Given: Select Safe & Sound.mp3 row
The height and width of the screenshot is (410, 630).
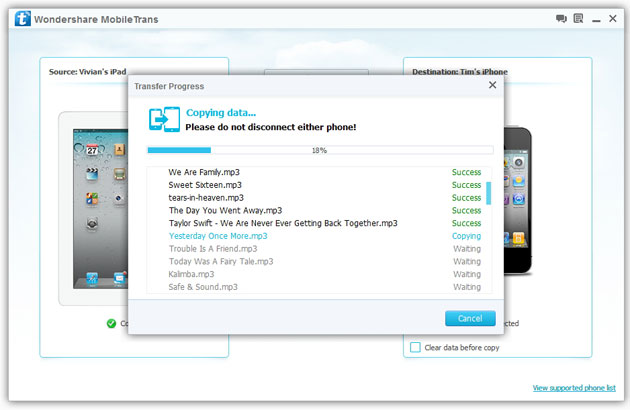Looking at the screenshot, I should 317,287.
